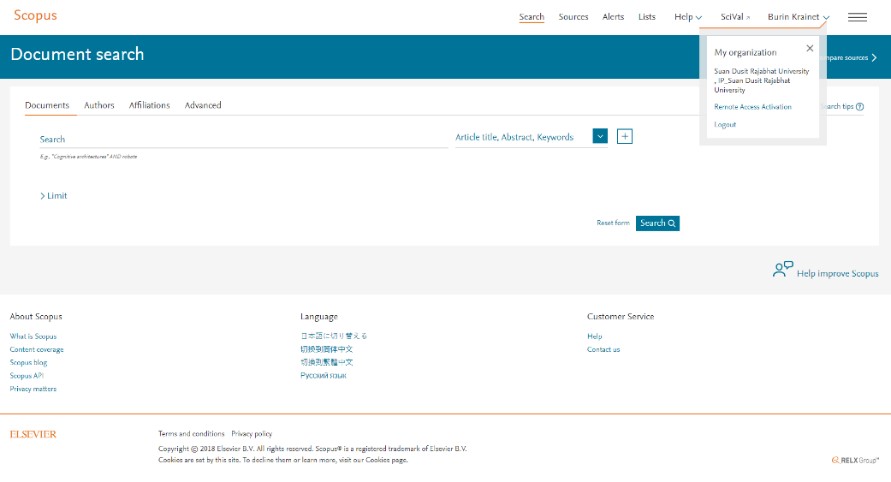The width and height of the screenshot is (891, 482).
Task: Open What is Scopus link
Action: [x=33, y=336]
